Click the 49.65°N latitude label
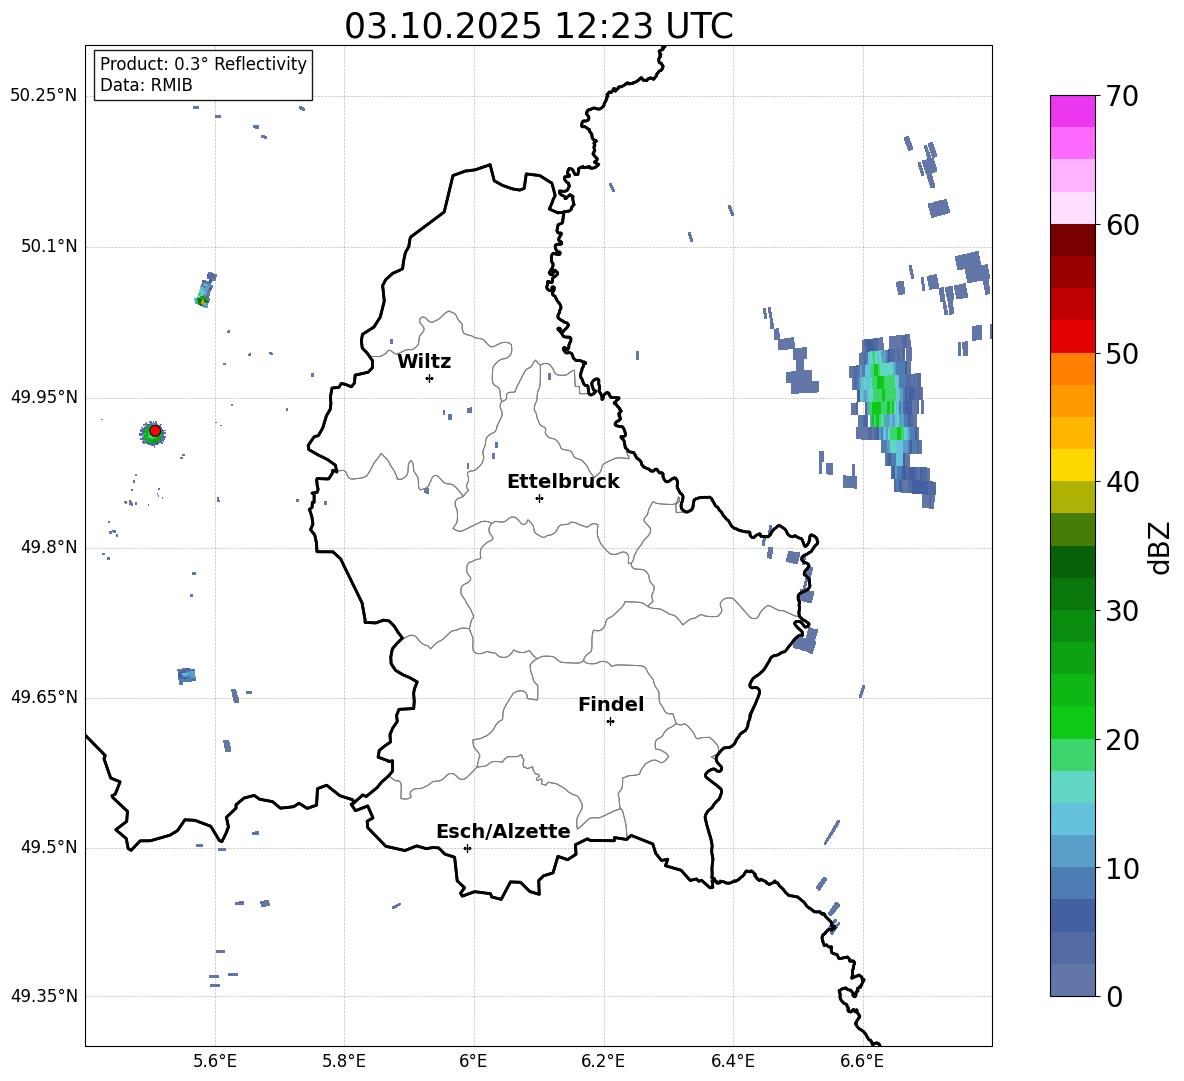 tap(44, 696)
